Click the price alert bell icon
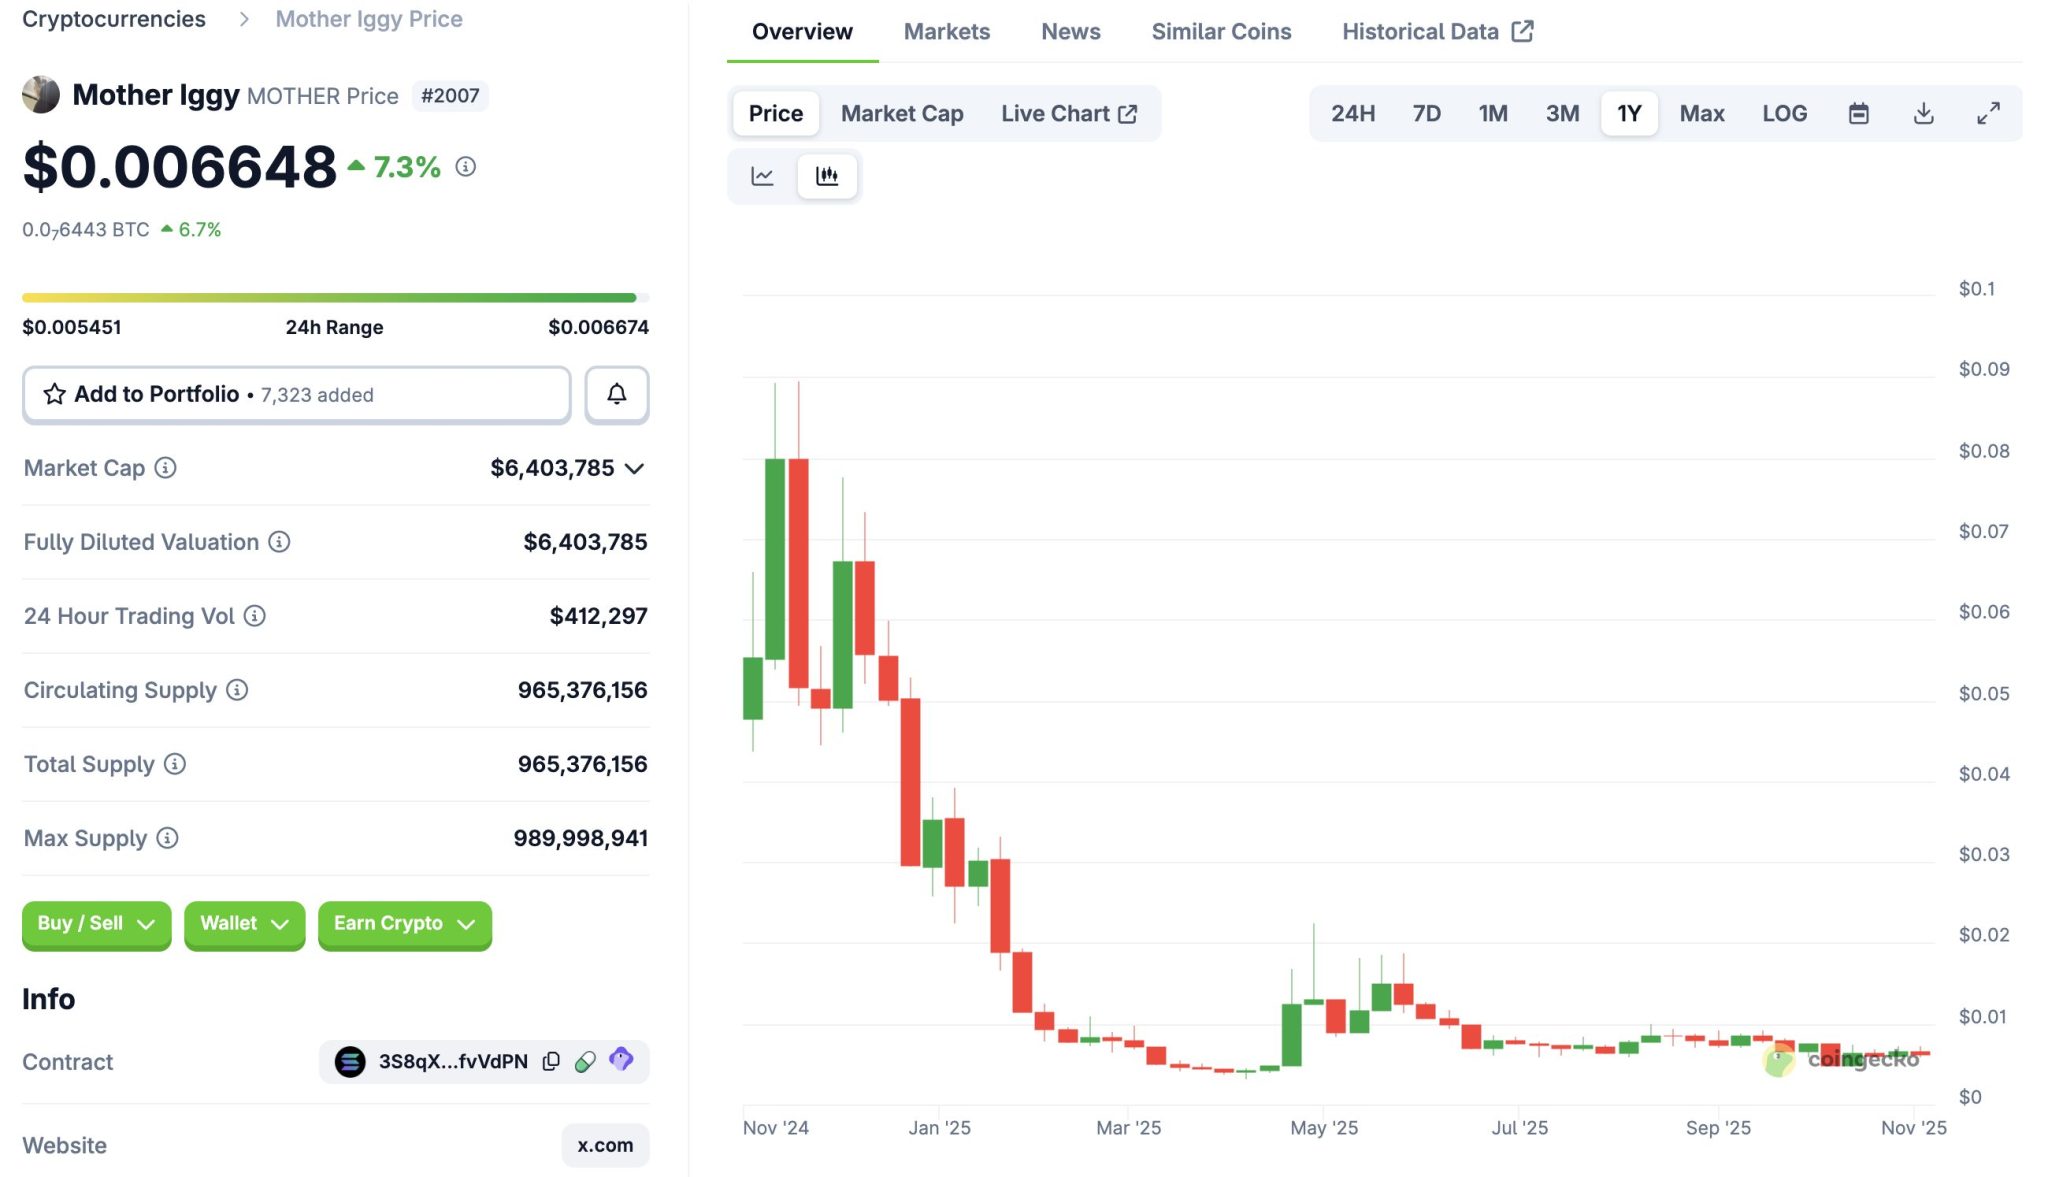Screen dimensions: 2048x1177 coord(617,394)
